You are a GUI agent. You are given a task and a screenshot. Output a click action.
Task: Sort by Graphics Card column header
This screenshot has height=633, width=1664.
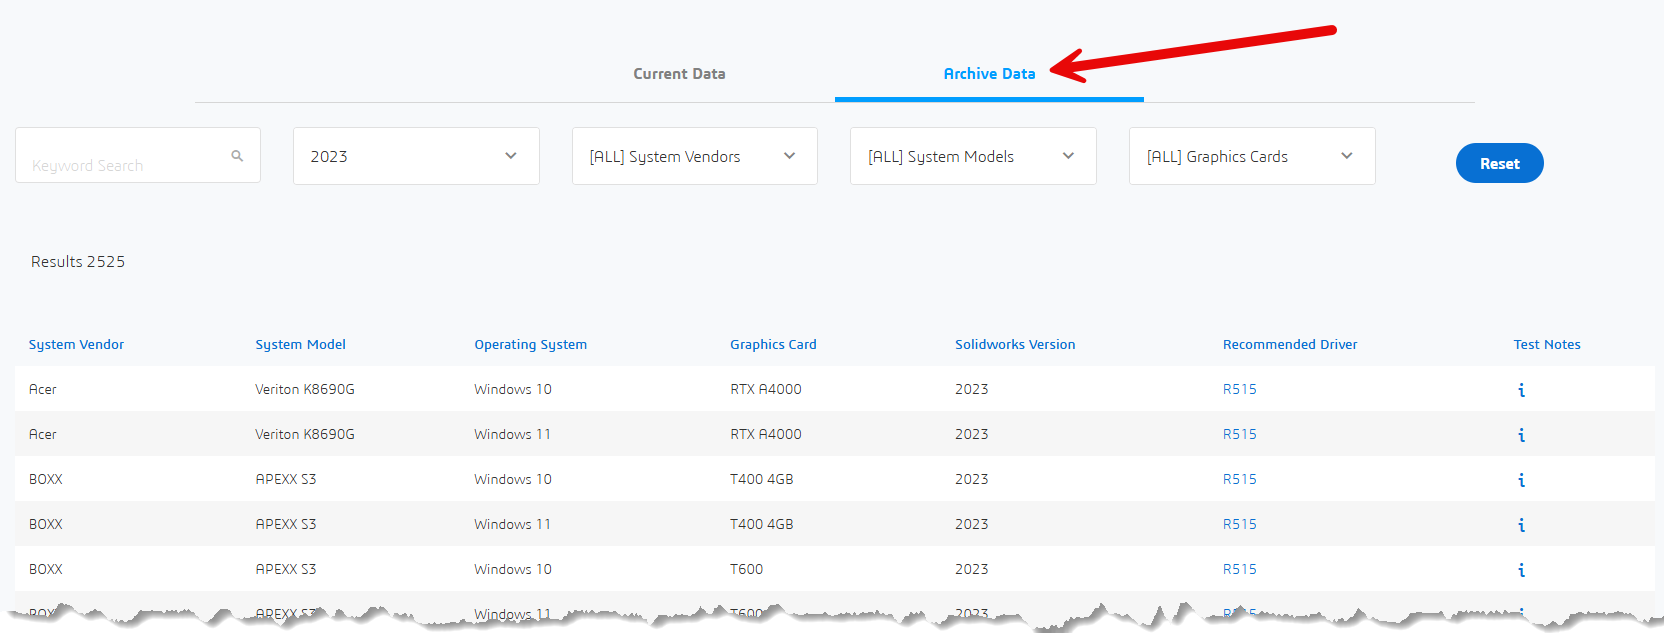(773, 344)
